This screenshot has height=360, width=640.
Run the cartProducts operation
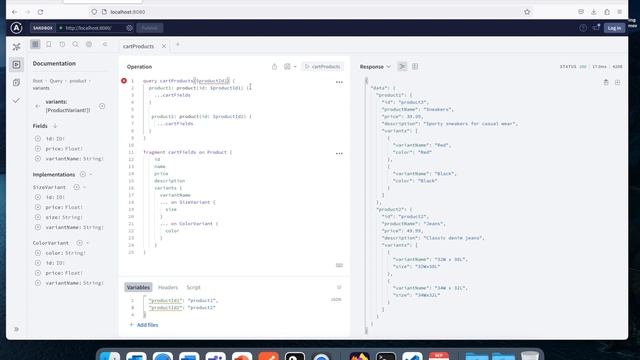click(x=322, y=67)
